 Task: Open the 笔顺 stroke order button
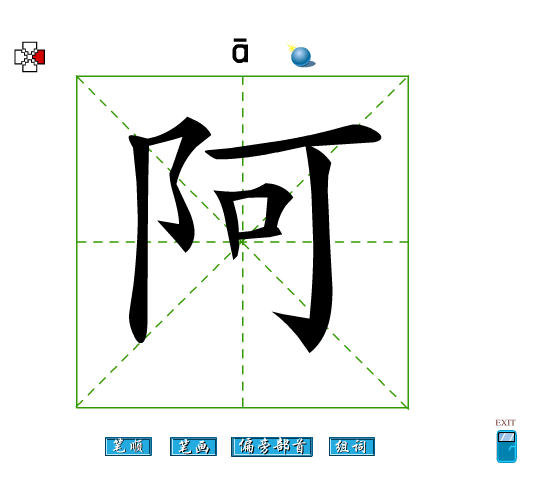point(128,447)
